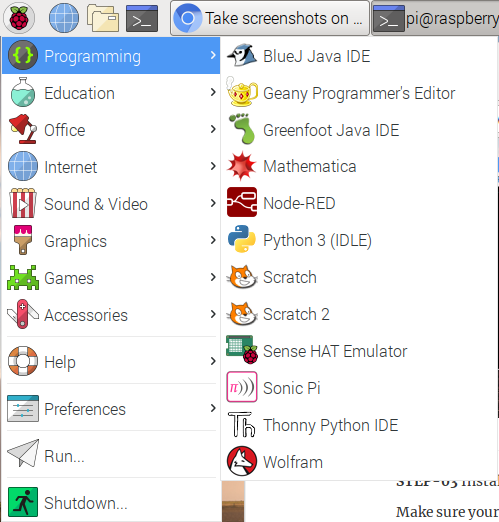Viewport: 499px width, 522px height.
Task: Click the BlueJ blue jay icon
Action: pos(242,55)
